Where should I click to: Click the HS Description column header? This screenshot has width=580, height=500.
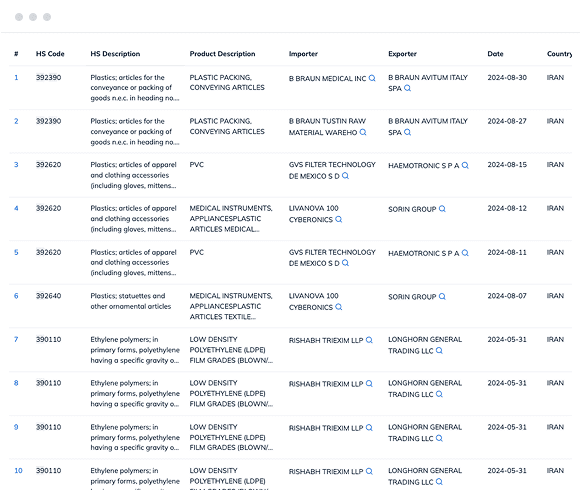tap(115, 54)
